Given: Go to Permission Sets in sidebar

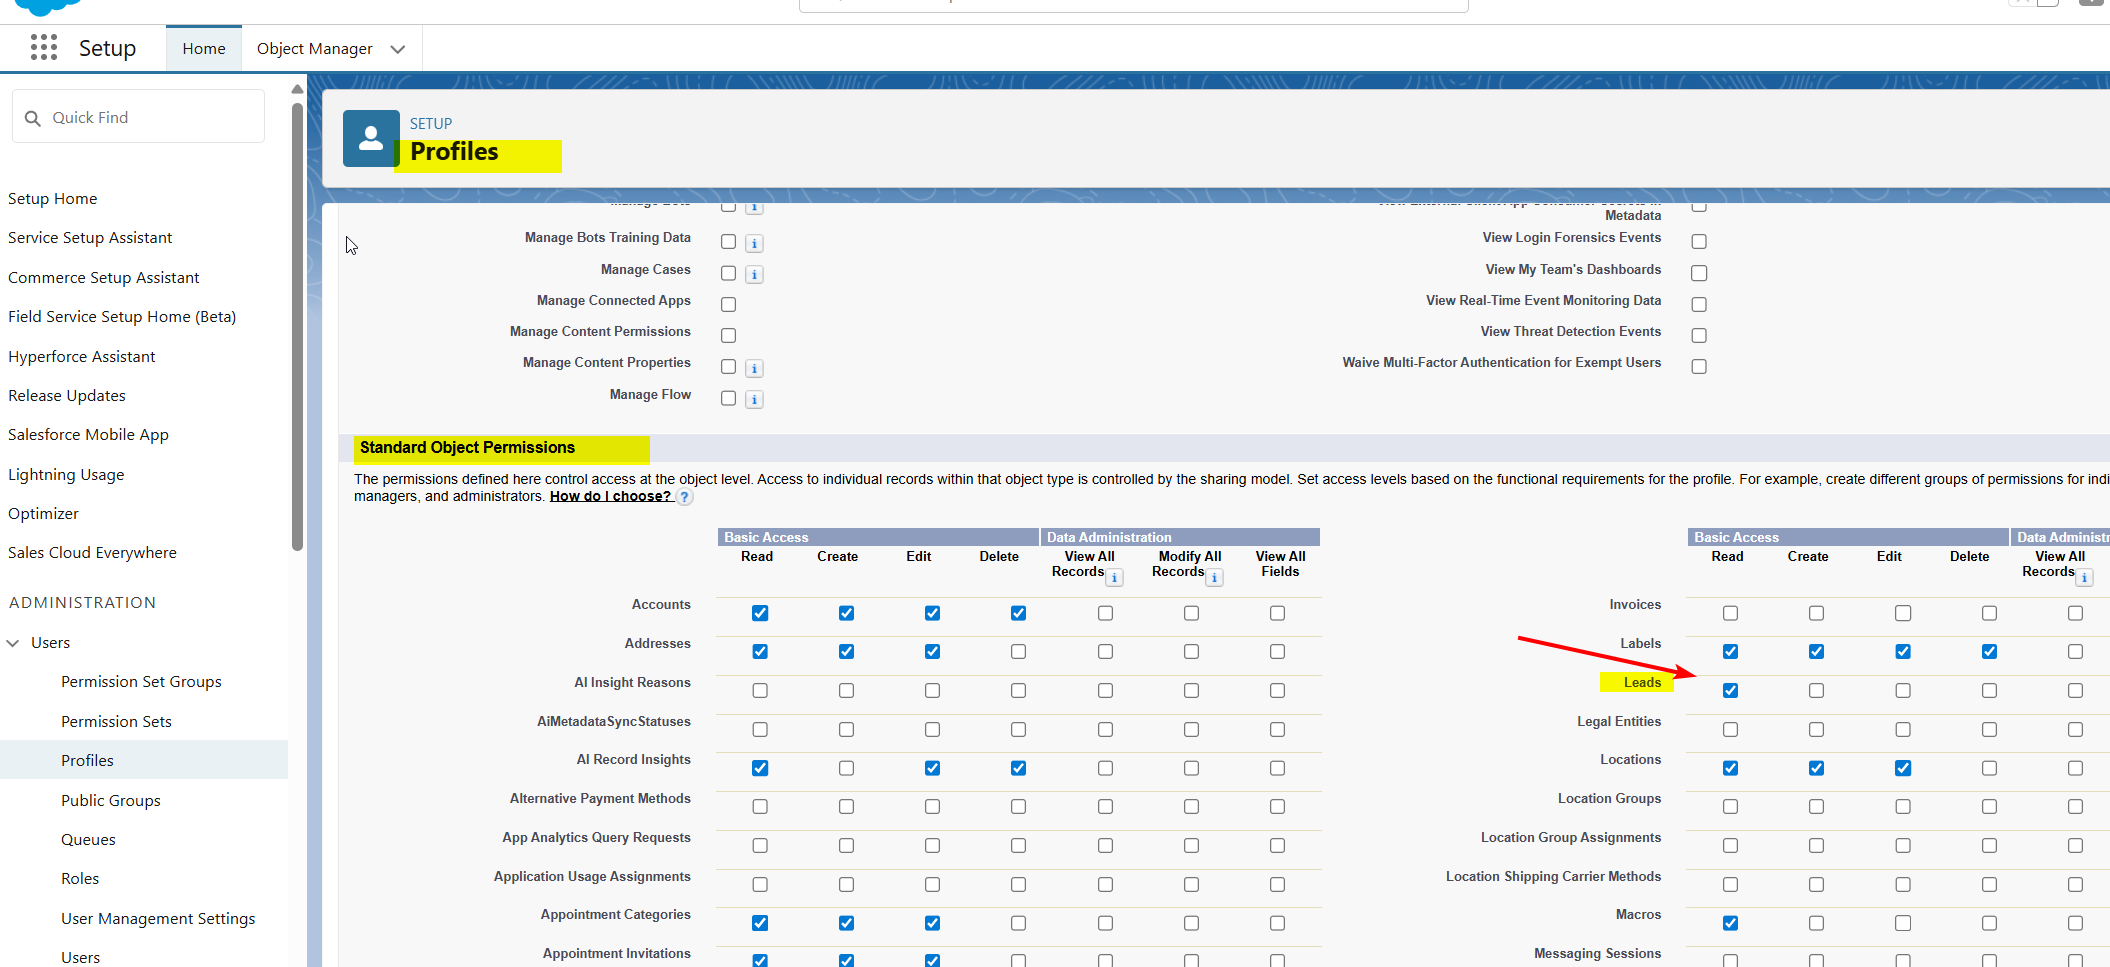Looking at the screenshot, I should (x=116, y=721).
